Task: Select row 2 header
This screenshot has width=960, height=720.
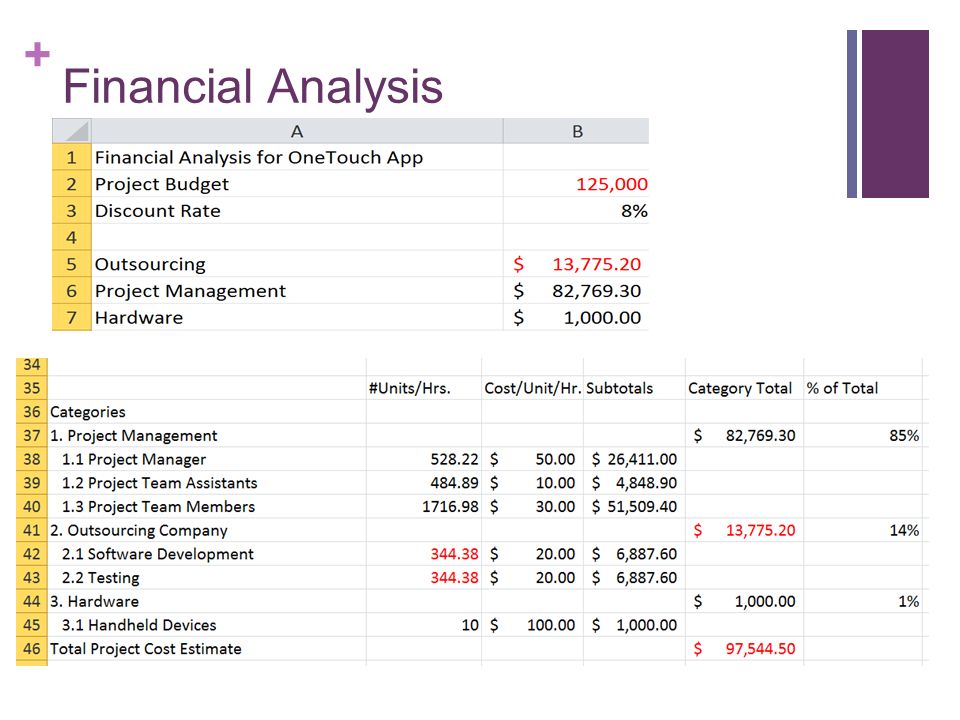Action: pos(72,184)
